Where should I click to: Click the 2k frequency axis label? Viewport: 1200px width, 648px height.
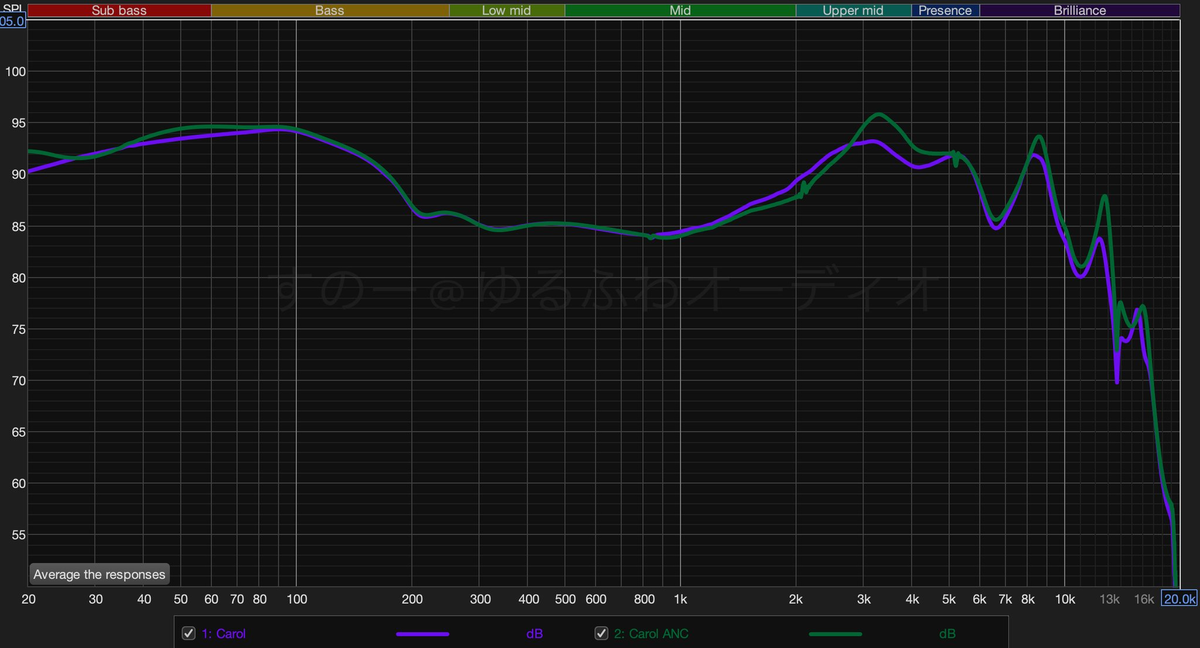point(796,599)
